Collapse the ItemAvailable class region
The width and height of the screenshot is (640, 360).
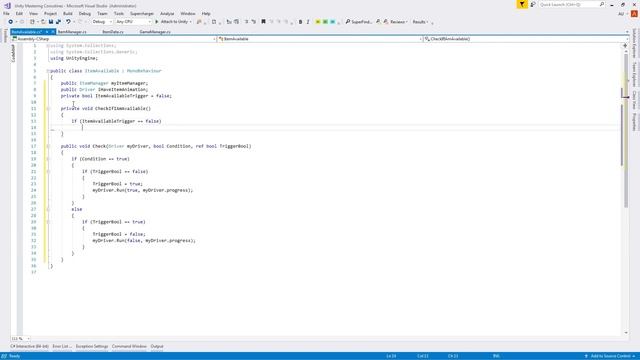[x=48, y=71]
